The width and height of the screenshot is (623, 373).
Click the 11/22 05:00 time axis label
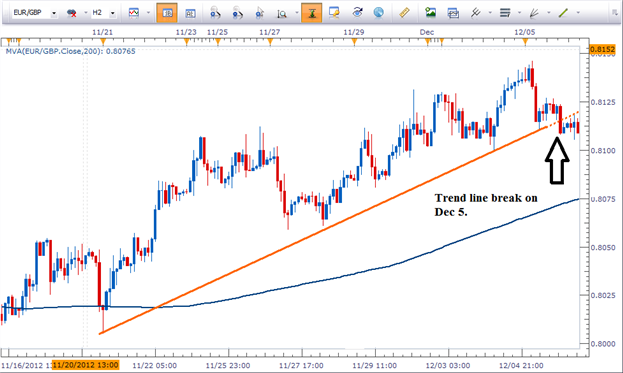pos(154,365)
